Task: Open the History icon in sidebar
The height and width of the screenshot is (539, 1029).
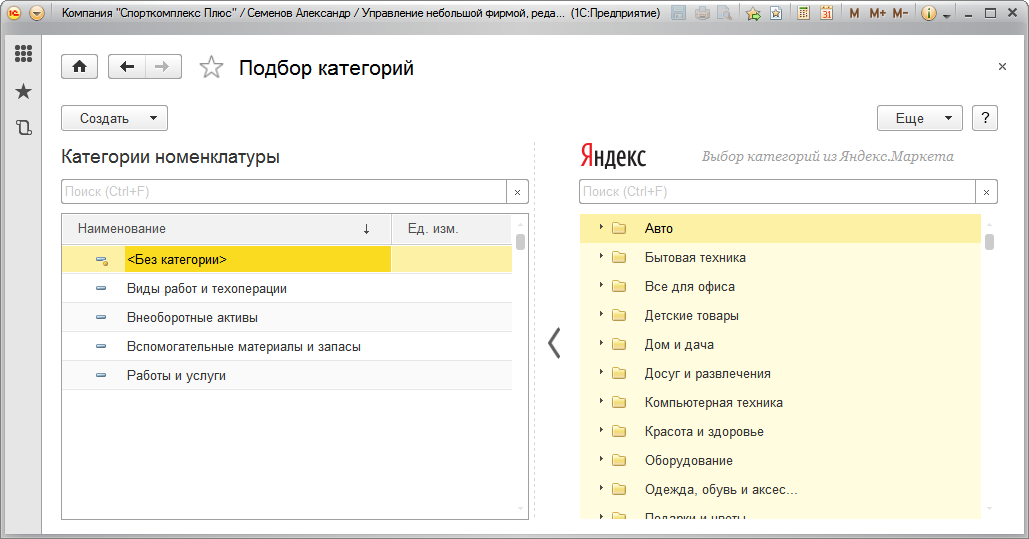Action: 23,128
